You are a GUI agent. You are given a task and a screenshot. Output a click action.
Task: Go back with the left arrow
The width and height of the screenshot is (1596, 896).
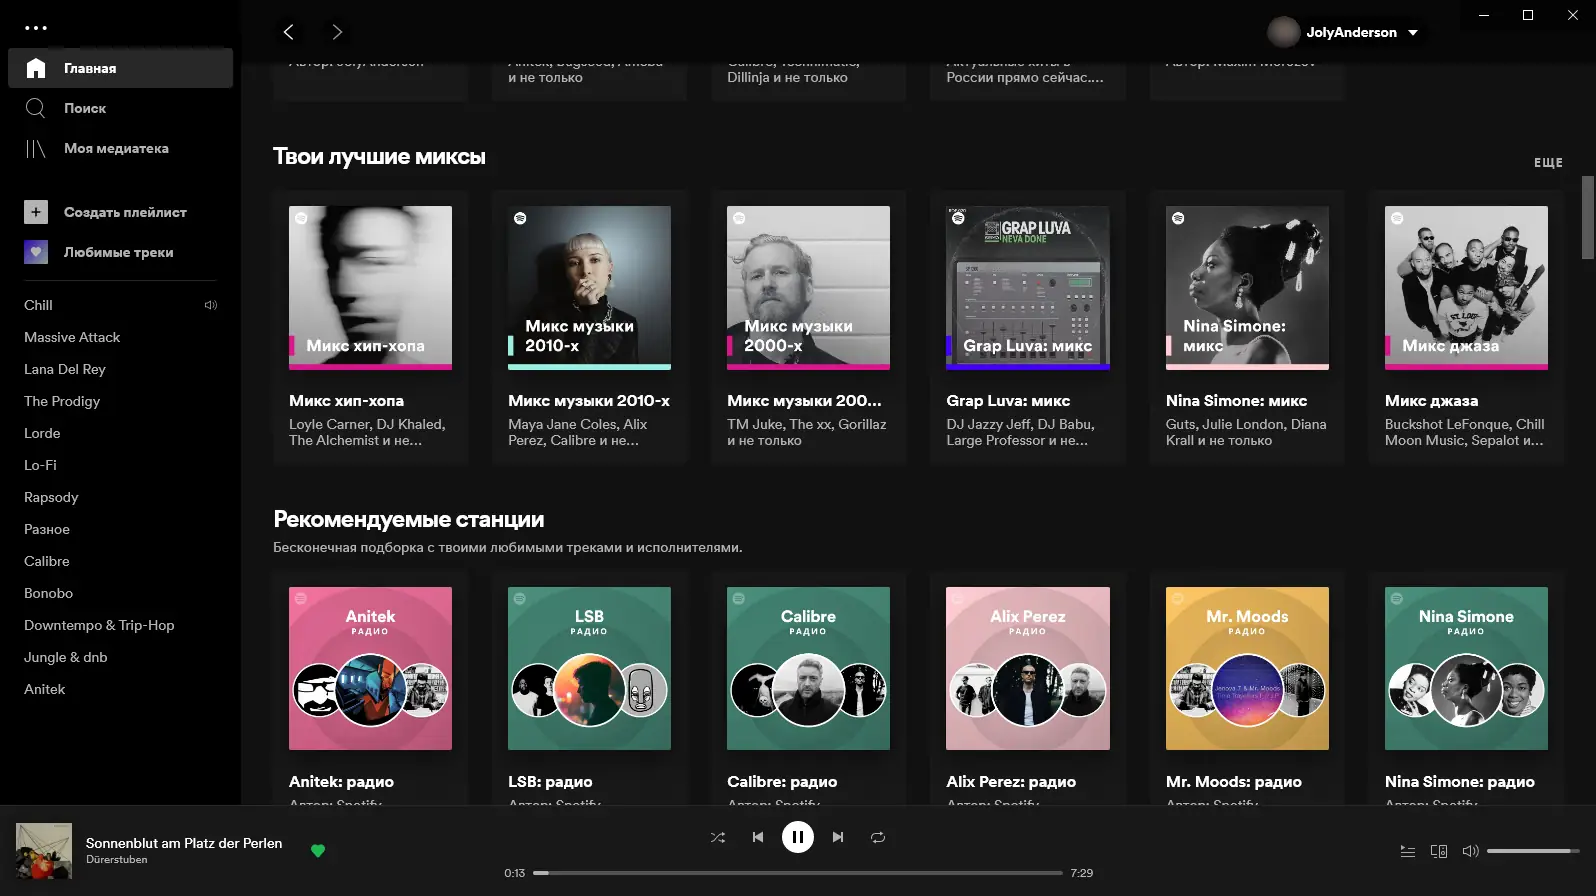pos(289,32)
